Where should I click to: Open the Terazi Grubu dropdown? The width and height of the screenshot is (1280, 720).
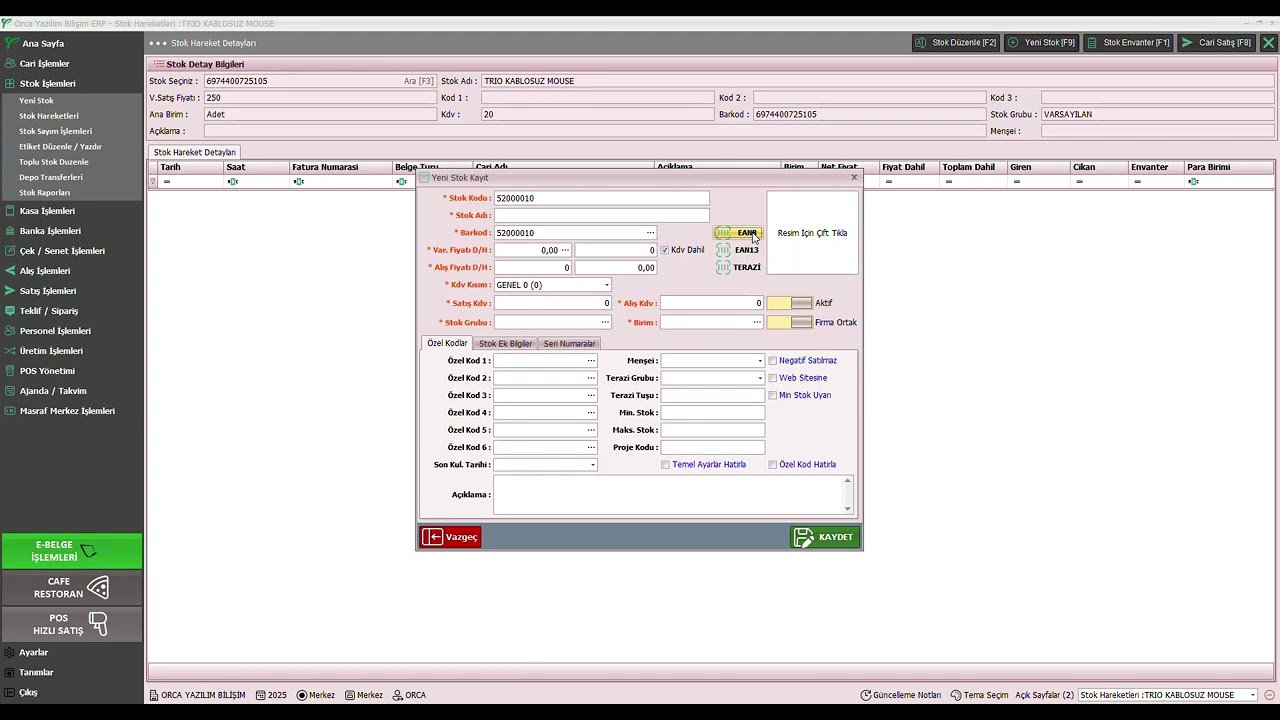[760, 378]
